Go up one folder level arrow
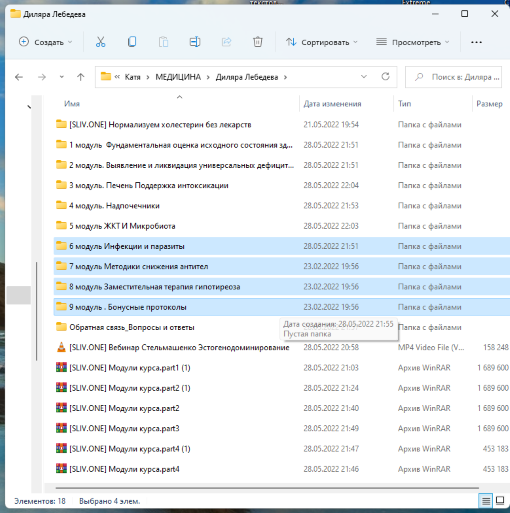This screenshot has height=513, width=510. [80, 77]
